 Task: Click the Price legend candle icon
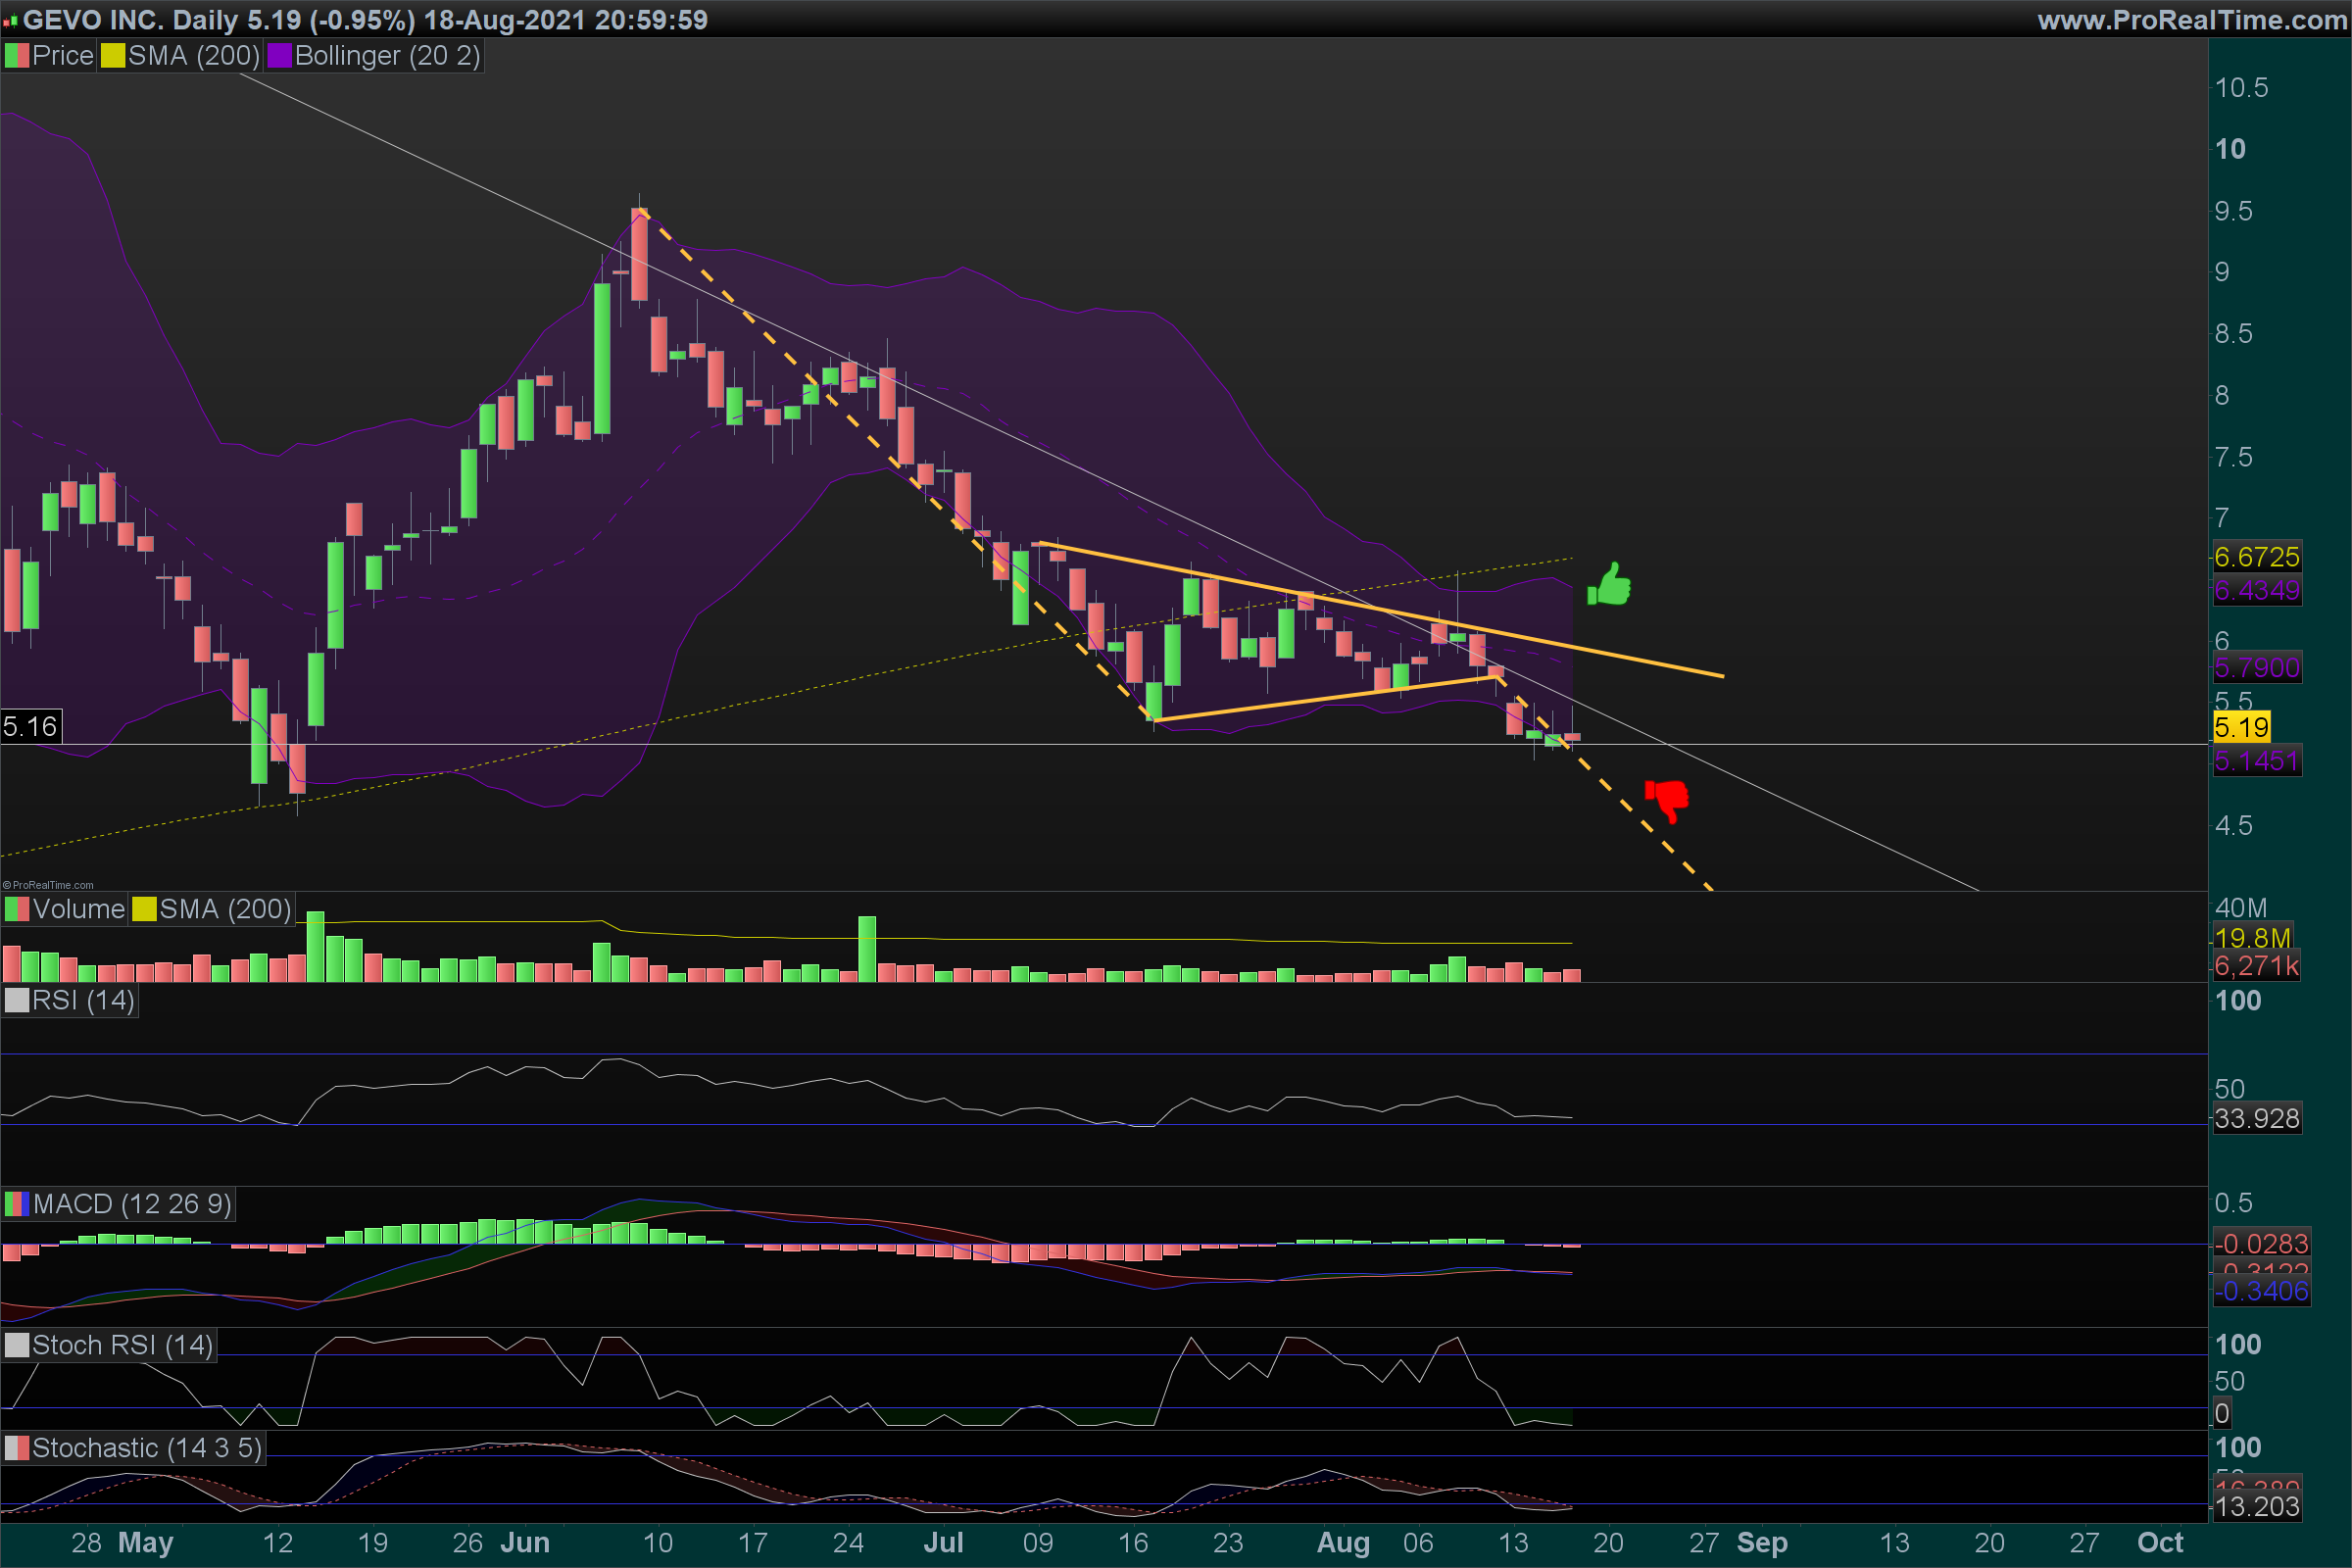click(16, 56)
